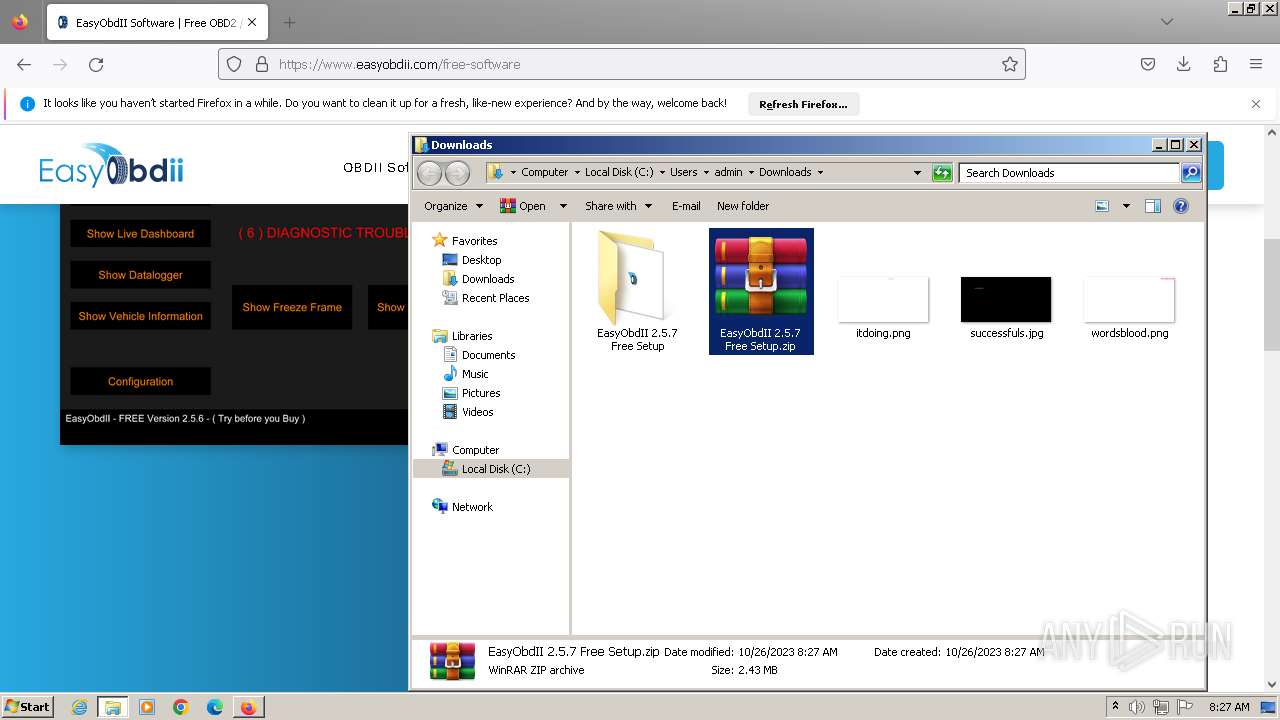1280x720 pixels.
Task: Click Show Freeze Frame on the webpage
Action: 292,307
